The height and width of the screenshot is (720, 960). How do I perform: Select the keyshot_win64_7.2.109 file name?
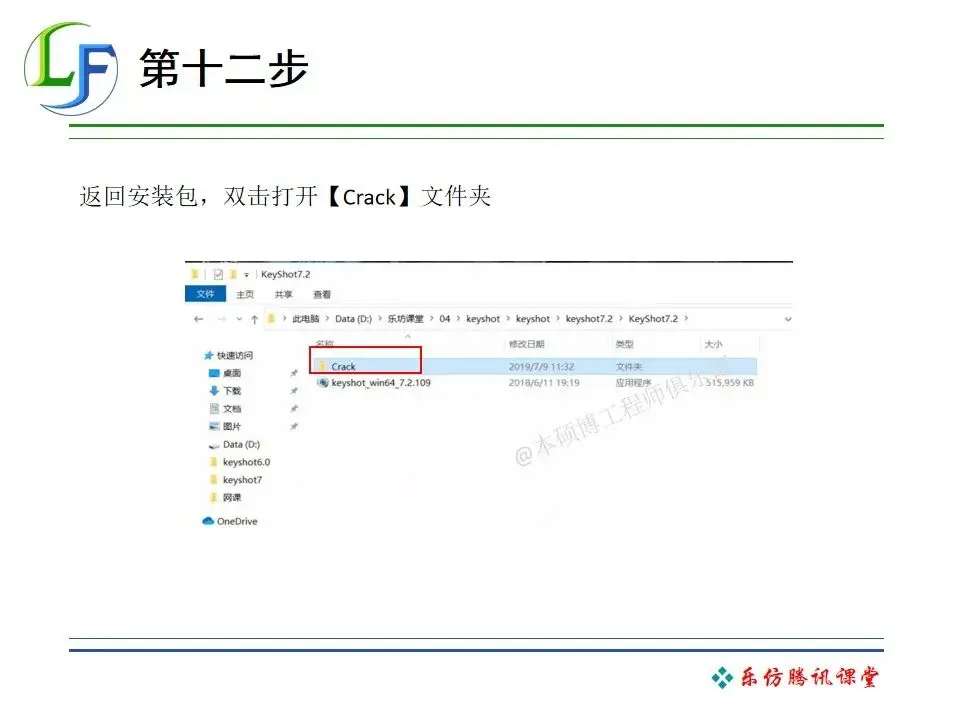pyautogui.click(x=381, y=383)
